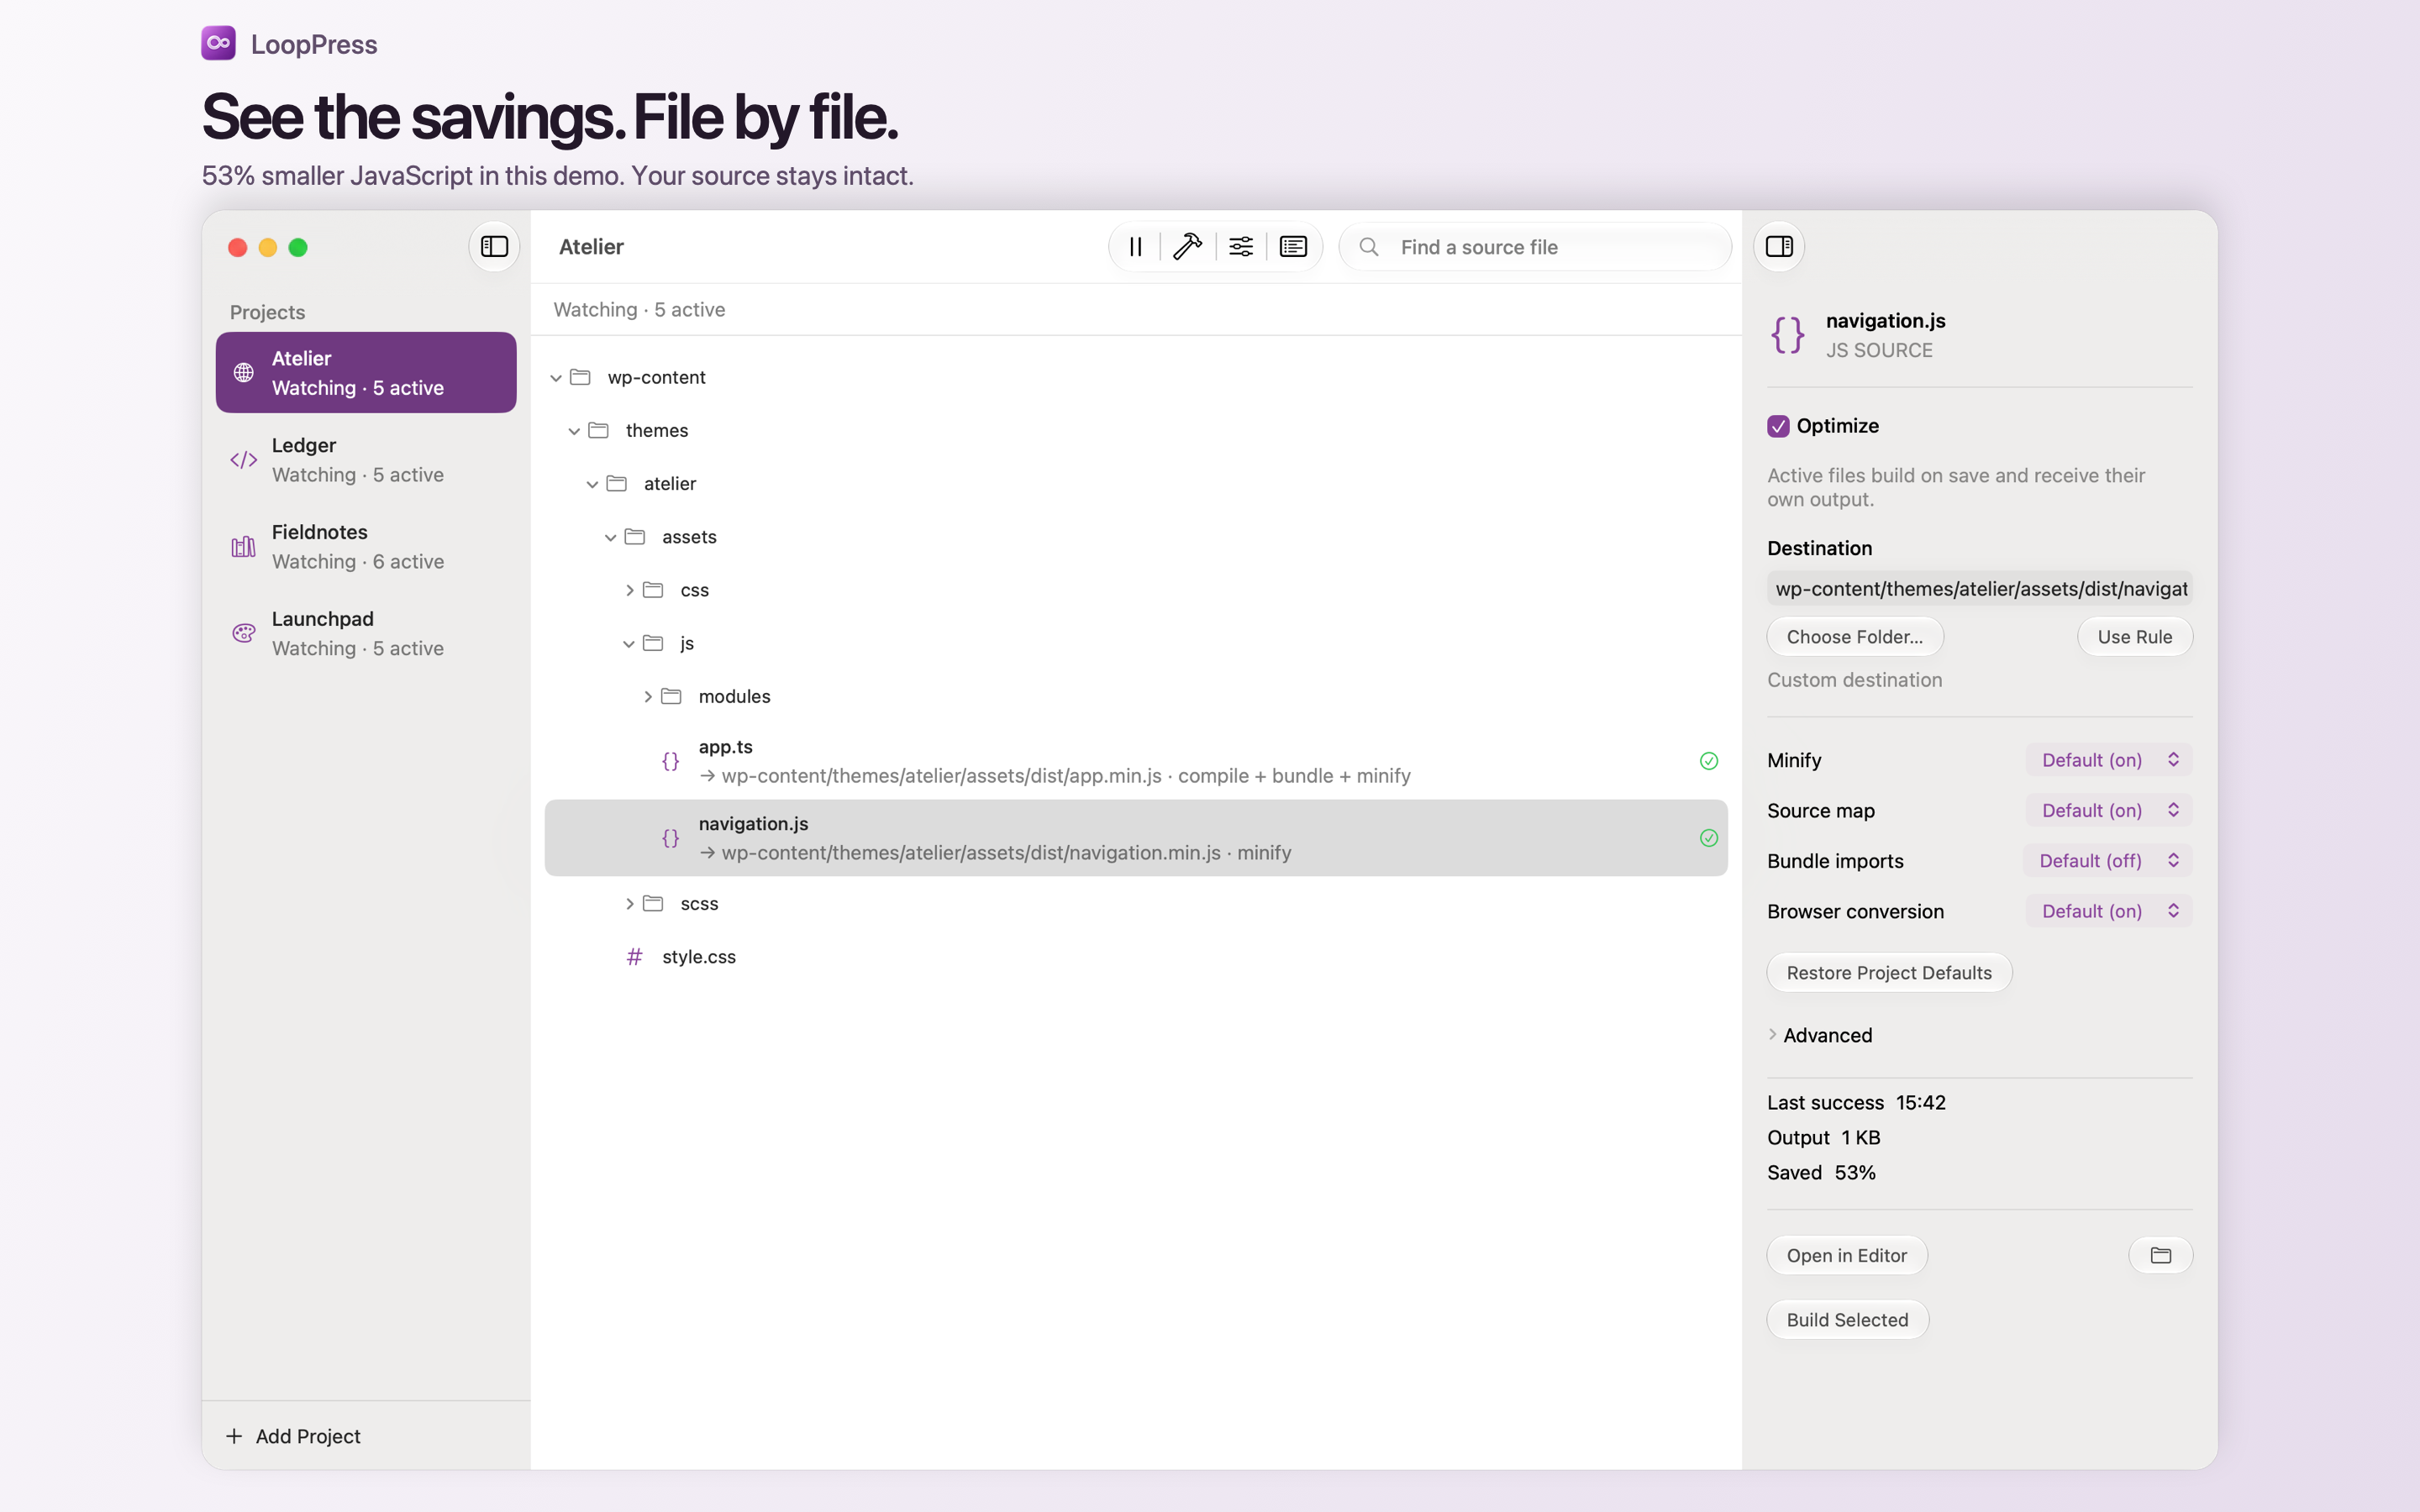The height and width of the screenshot is (1512, 2420).
Task: Open the Bundle imports dropdown
Action: coord(2107,861)
